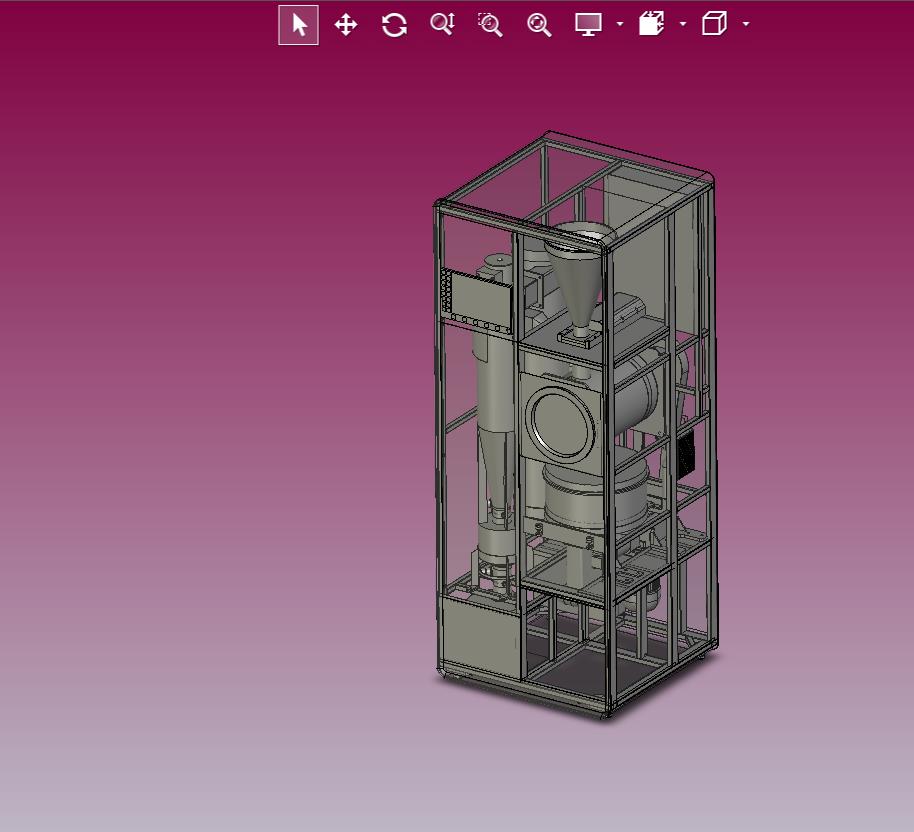Select the solid base panel at cabinet bottom-left
914x832 pixels.
(x=480, y=636)
